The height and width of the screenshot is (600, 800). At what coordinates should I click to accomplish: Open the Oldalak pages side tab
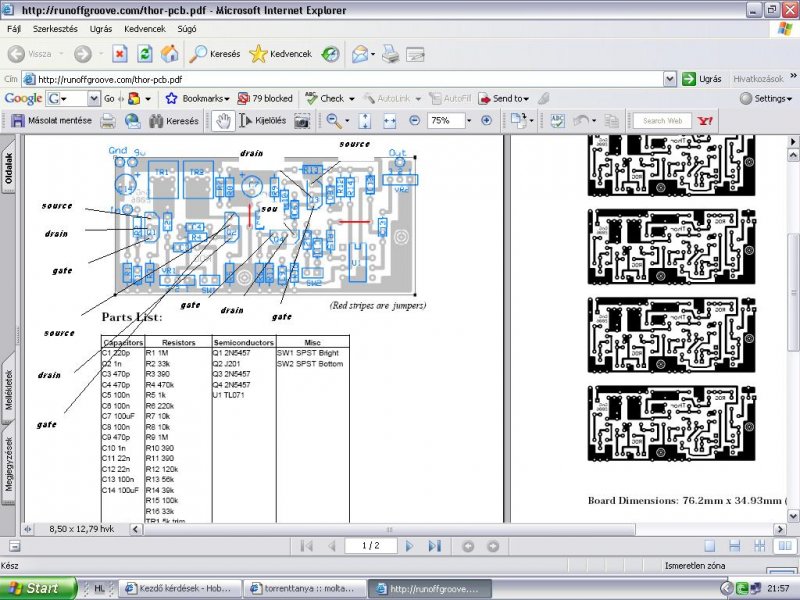9,168
